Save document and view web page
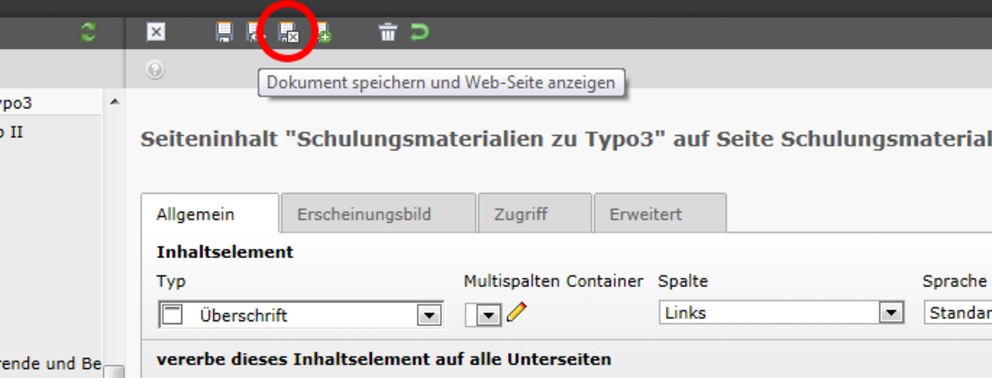 pos(256,32)
